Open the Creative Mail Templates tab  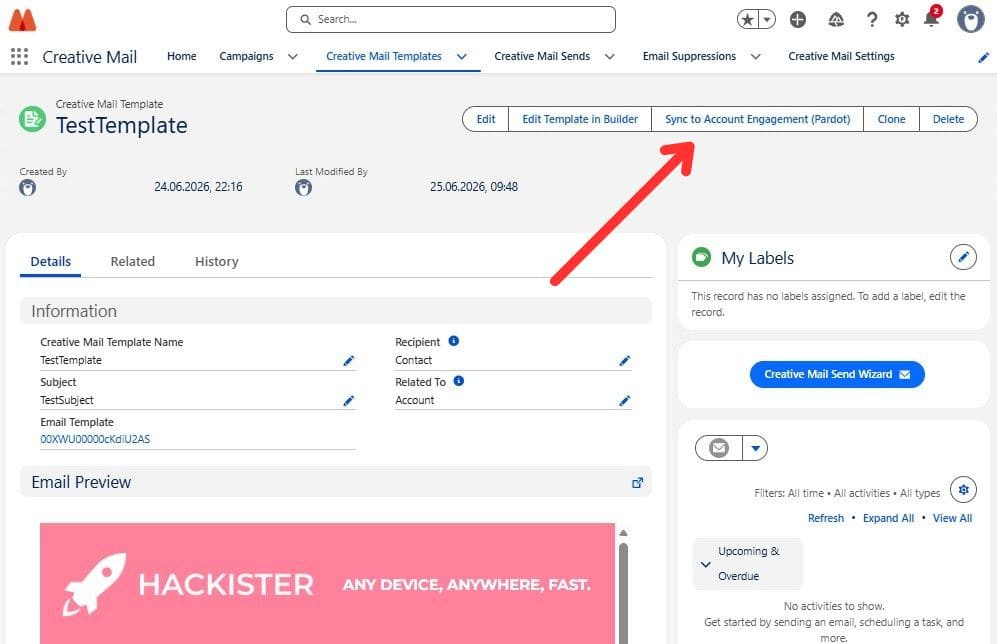pyautogui.click(x=383, y=57)
